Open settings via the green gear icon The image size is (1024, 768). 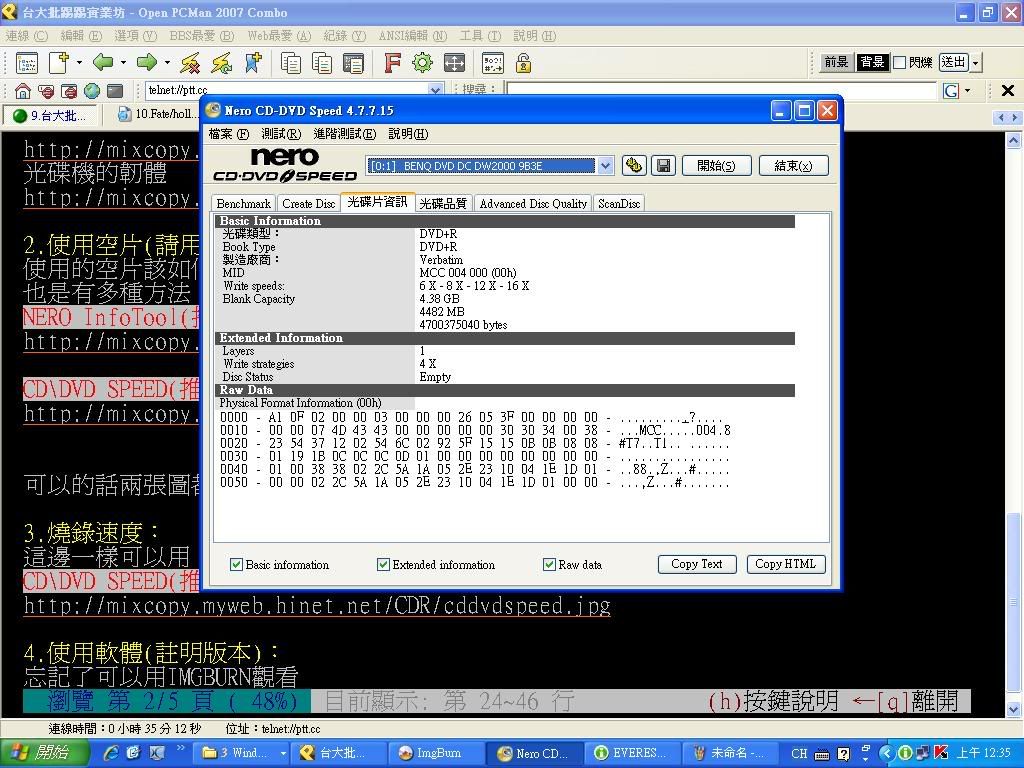[422, 63]
